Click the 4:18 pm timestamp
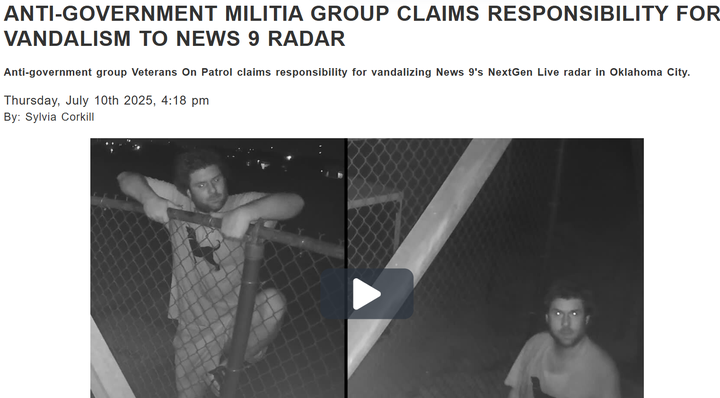 [185, 101]
